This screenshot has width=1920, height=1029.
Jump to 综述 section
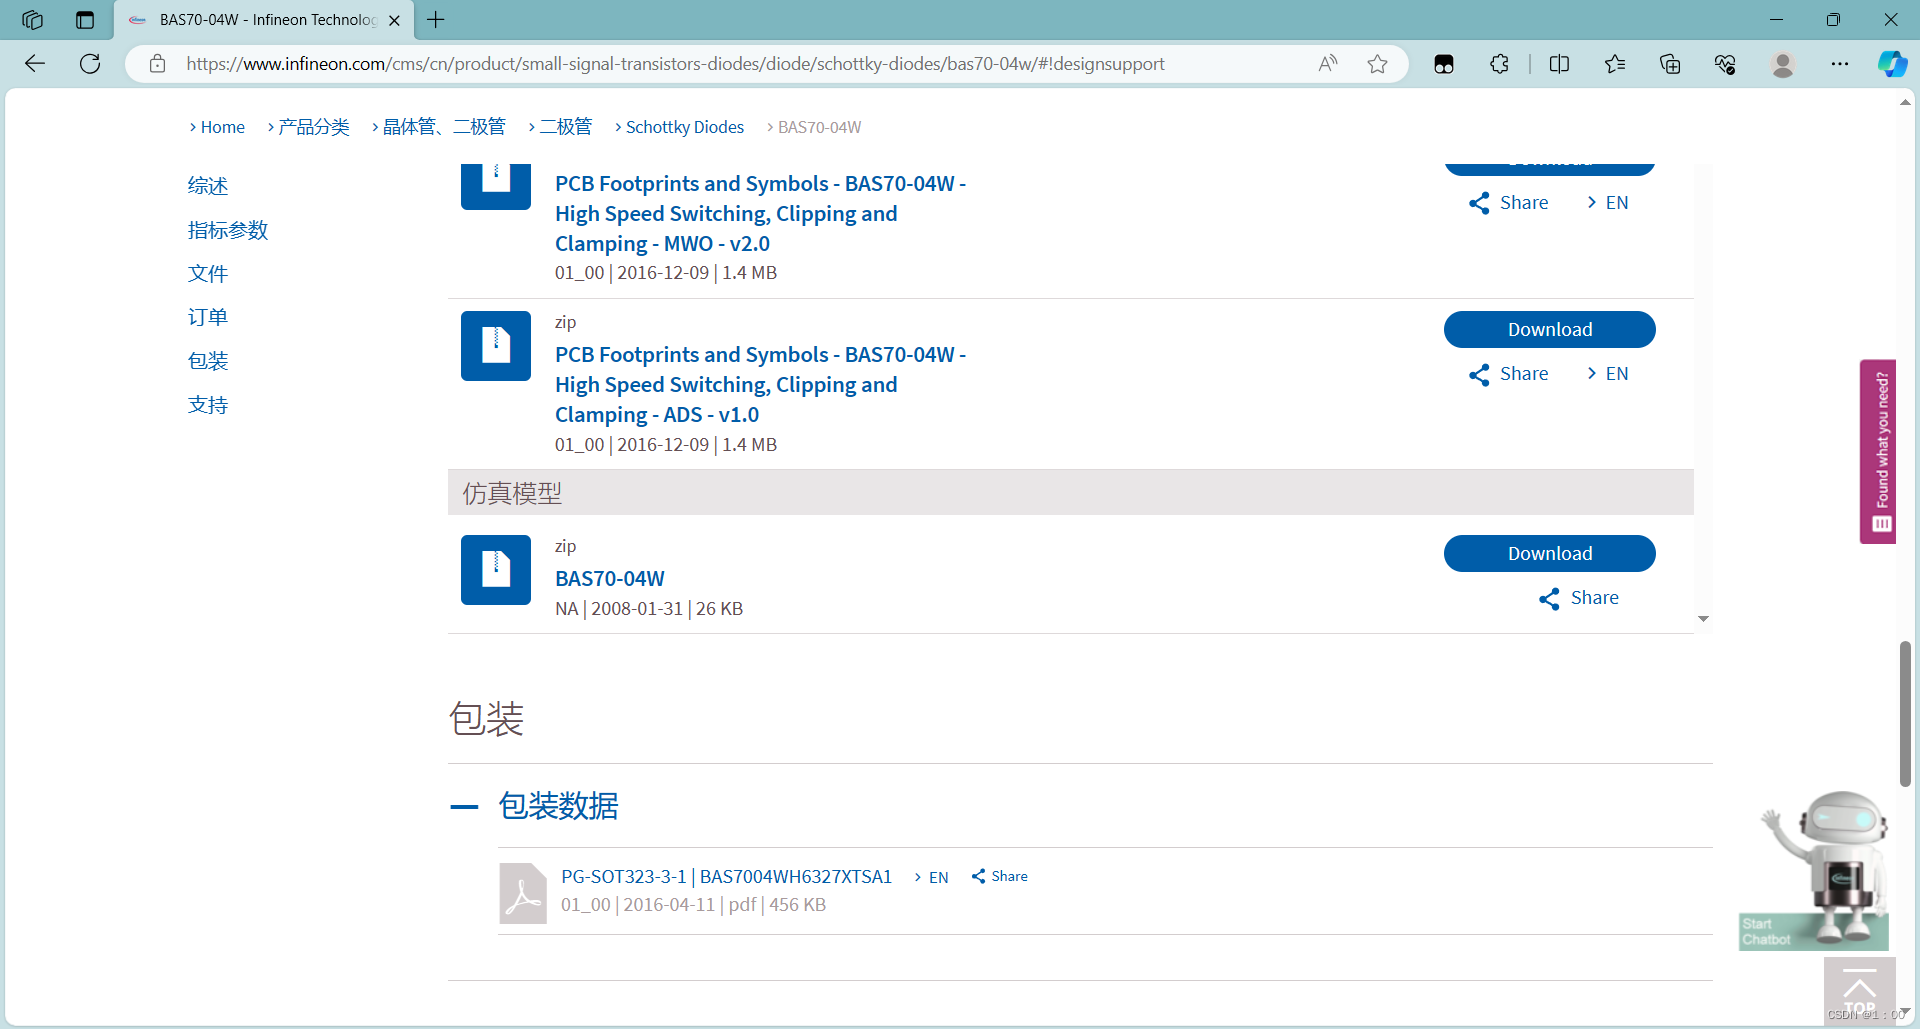tap(208, 186)
